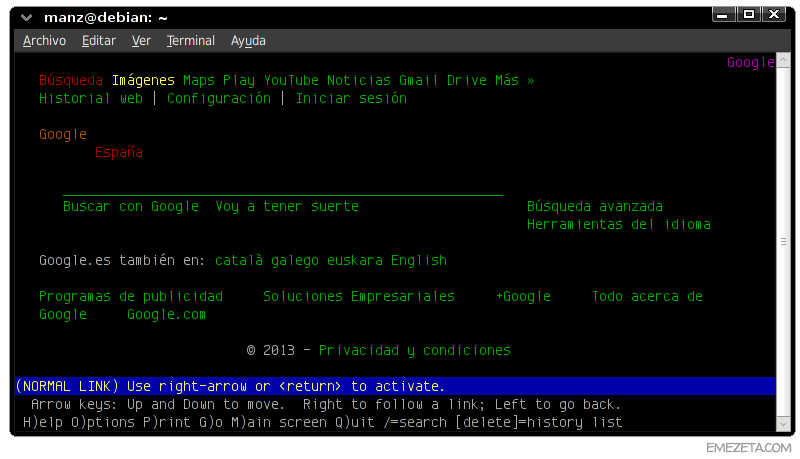
Task: Click the 'Google.es también en:' text
Action: tap(122, 261)
